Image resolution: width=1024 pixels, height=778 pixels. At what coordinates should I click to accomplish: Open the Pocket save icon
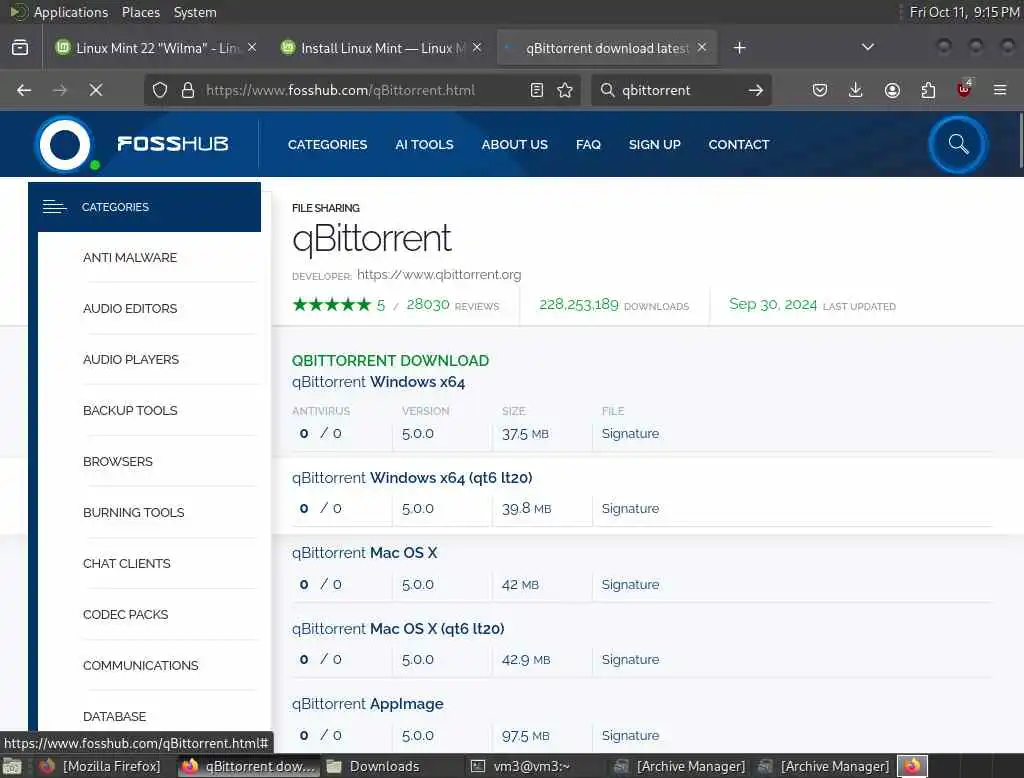[x=820, y=90]
